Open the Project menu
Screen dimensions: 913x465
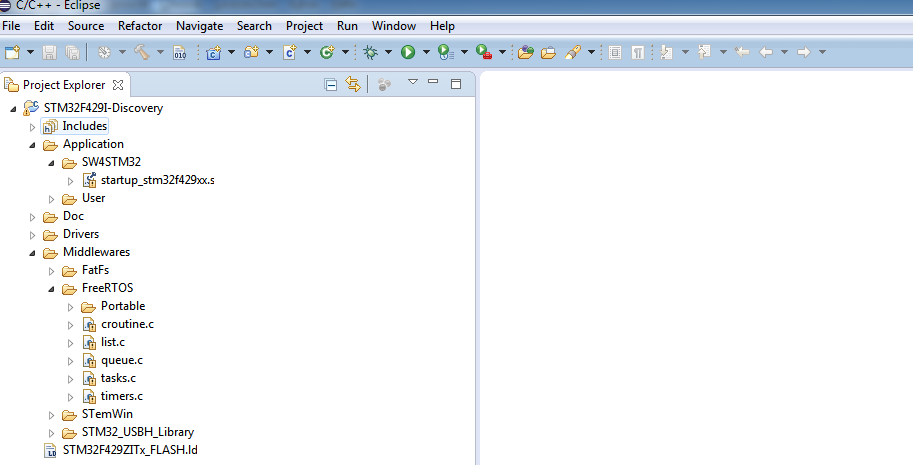click(x=304, y=25)
